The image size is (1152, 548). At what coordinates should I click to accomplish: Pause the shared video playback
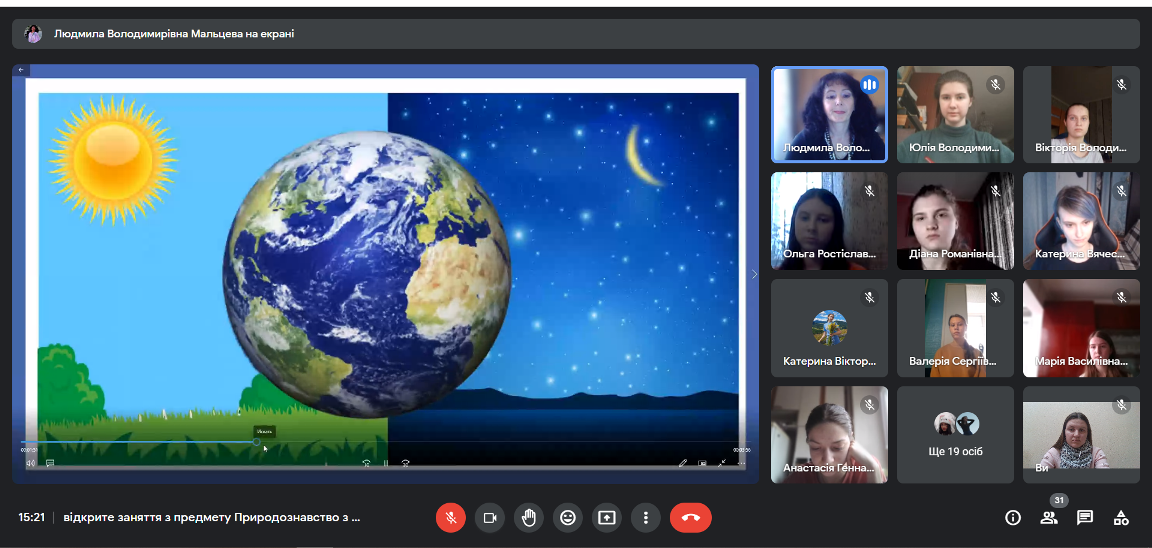386,464
